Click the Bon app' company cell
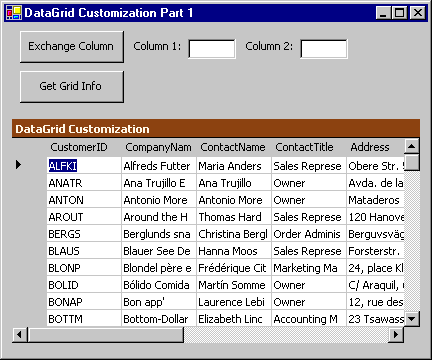 click(x=159, y=301)
